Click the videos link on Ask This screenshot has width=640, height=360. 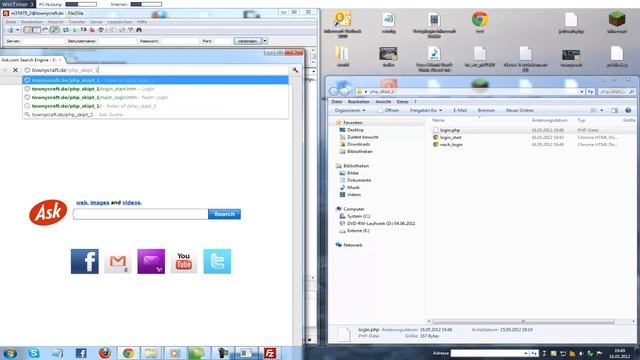(x=131, y=202)
